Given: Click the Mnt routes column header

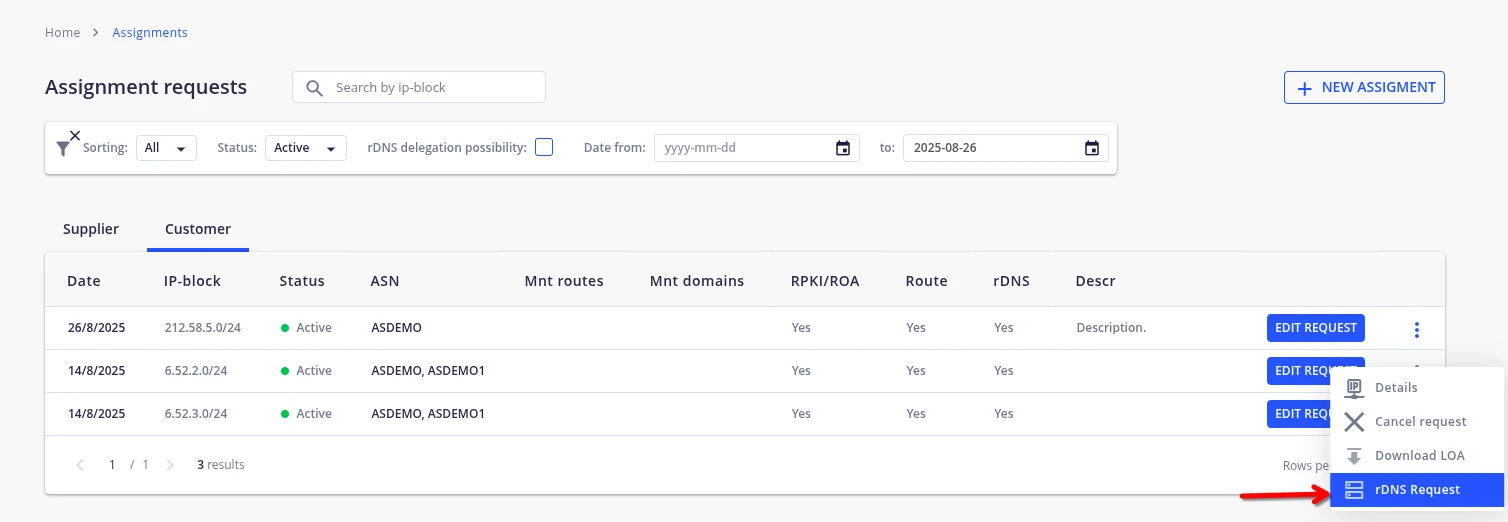Looking at the screenshot, I should (x=564, y=281).
